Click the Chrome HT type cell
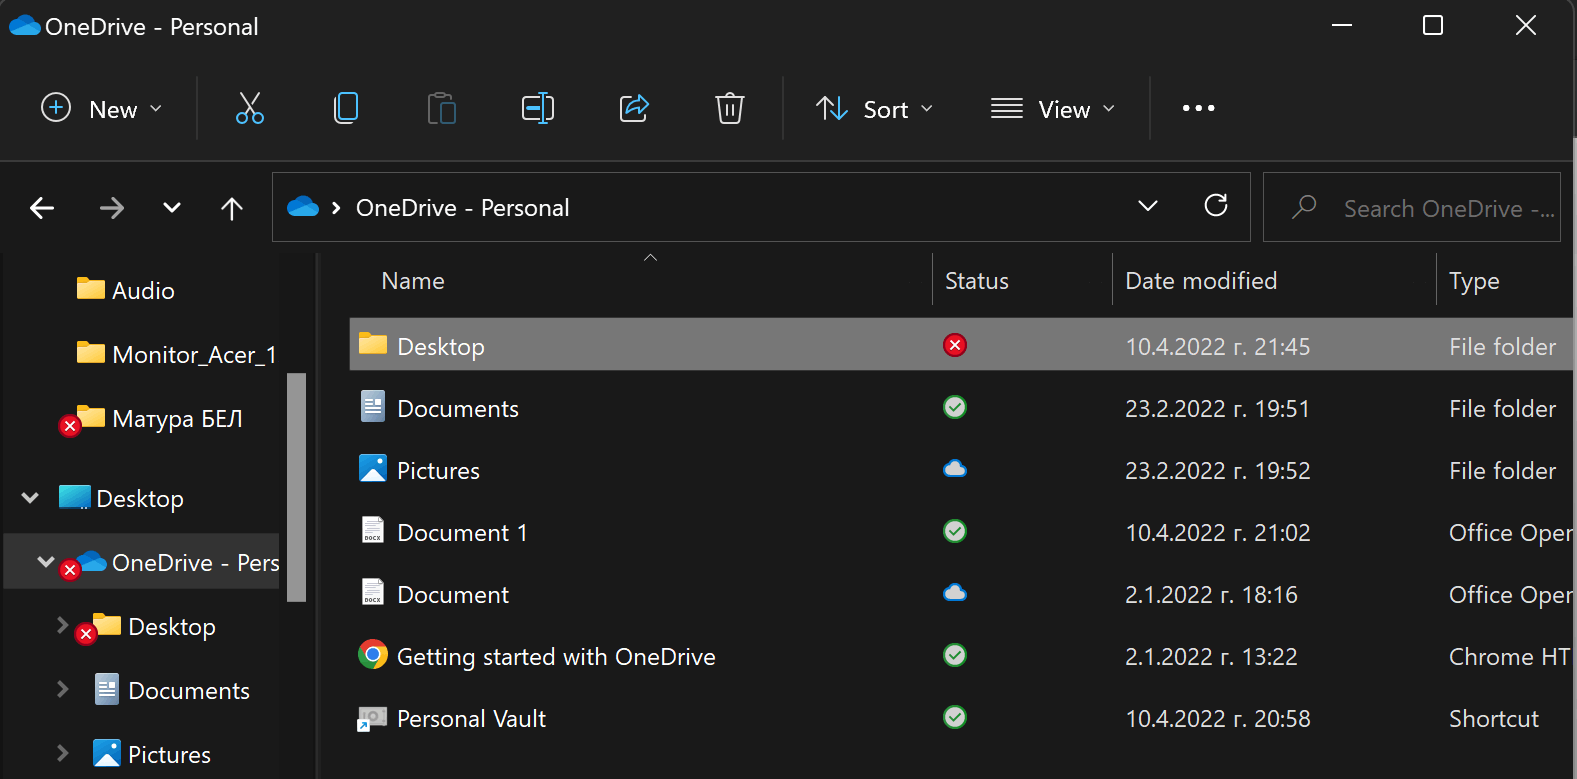1577x779 pixels. pos(1509,657)
